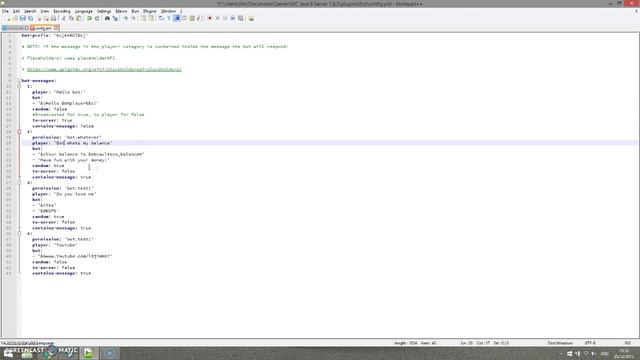Click the taskbar clock
This screenshot has width=640, height=360.
[624, 353]
